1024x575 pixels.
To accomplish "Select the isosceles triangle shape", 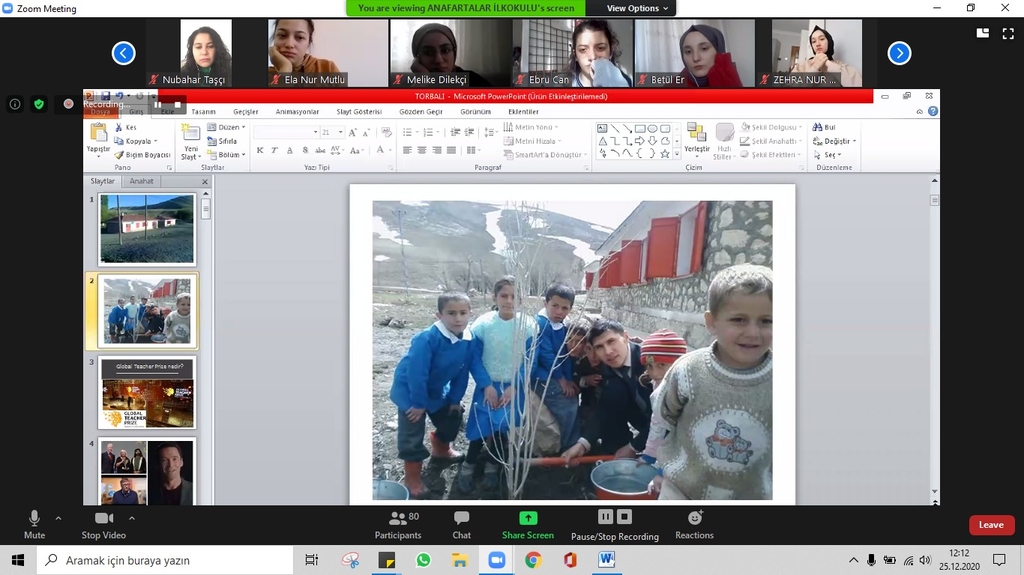I will tap(602, 141).
